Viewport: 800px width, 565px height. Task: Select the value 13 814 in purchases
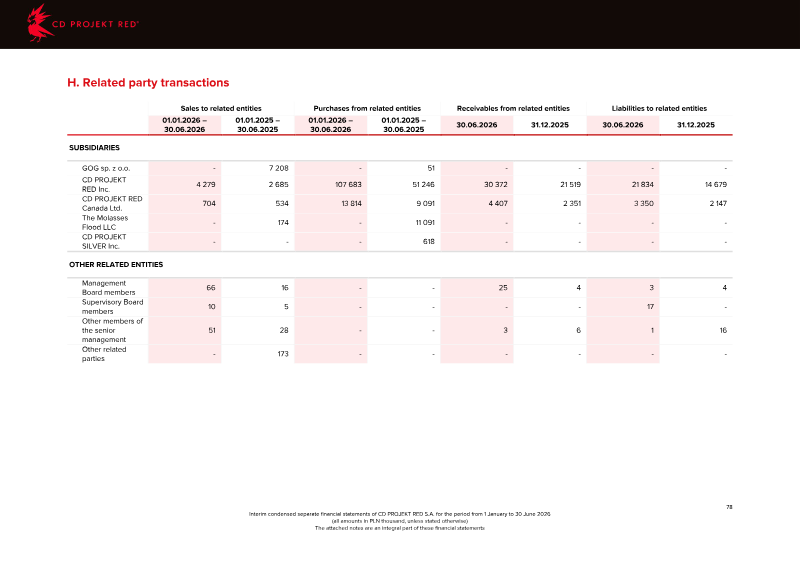[x=352, y=203]
